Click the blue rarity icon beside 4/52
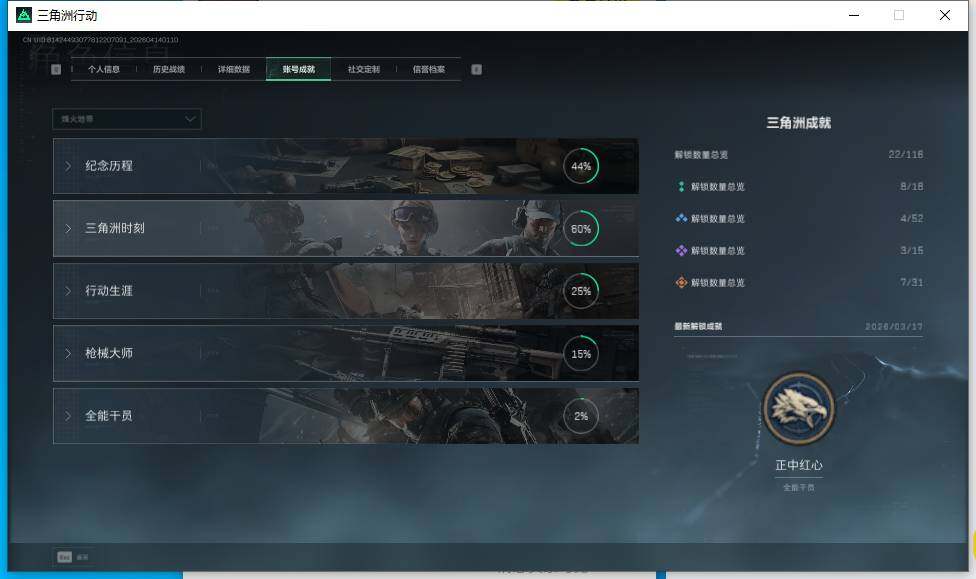 click(x=681, y=219)
